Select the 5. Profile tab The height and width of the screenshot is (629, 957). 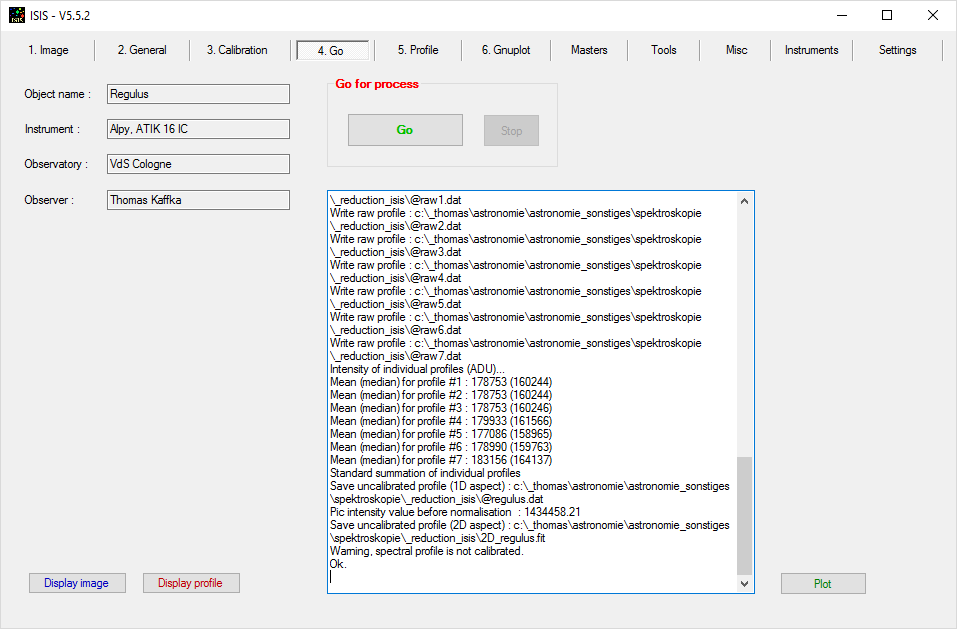coord(418,50)
